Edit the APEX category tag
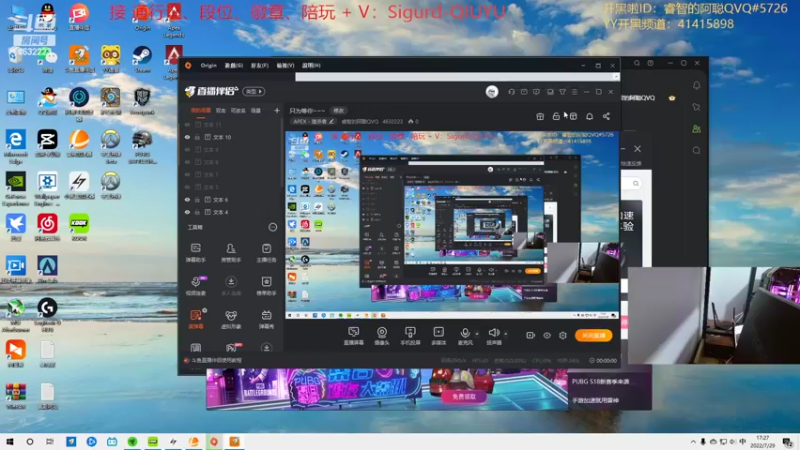The height and width of the screenshot is (450, 800). 313,121
